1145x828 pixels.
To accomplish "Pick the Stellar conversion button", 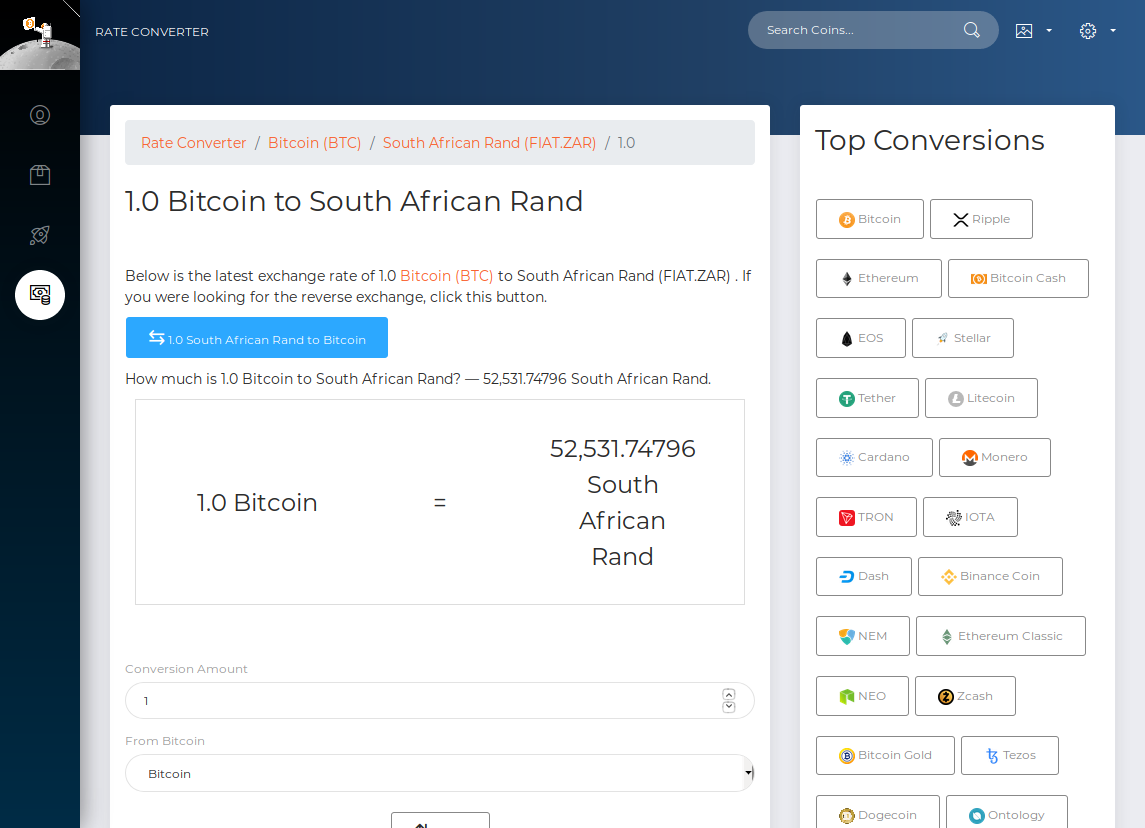I will click(963, 338).
